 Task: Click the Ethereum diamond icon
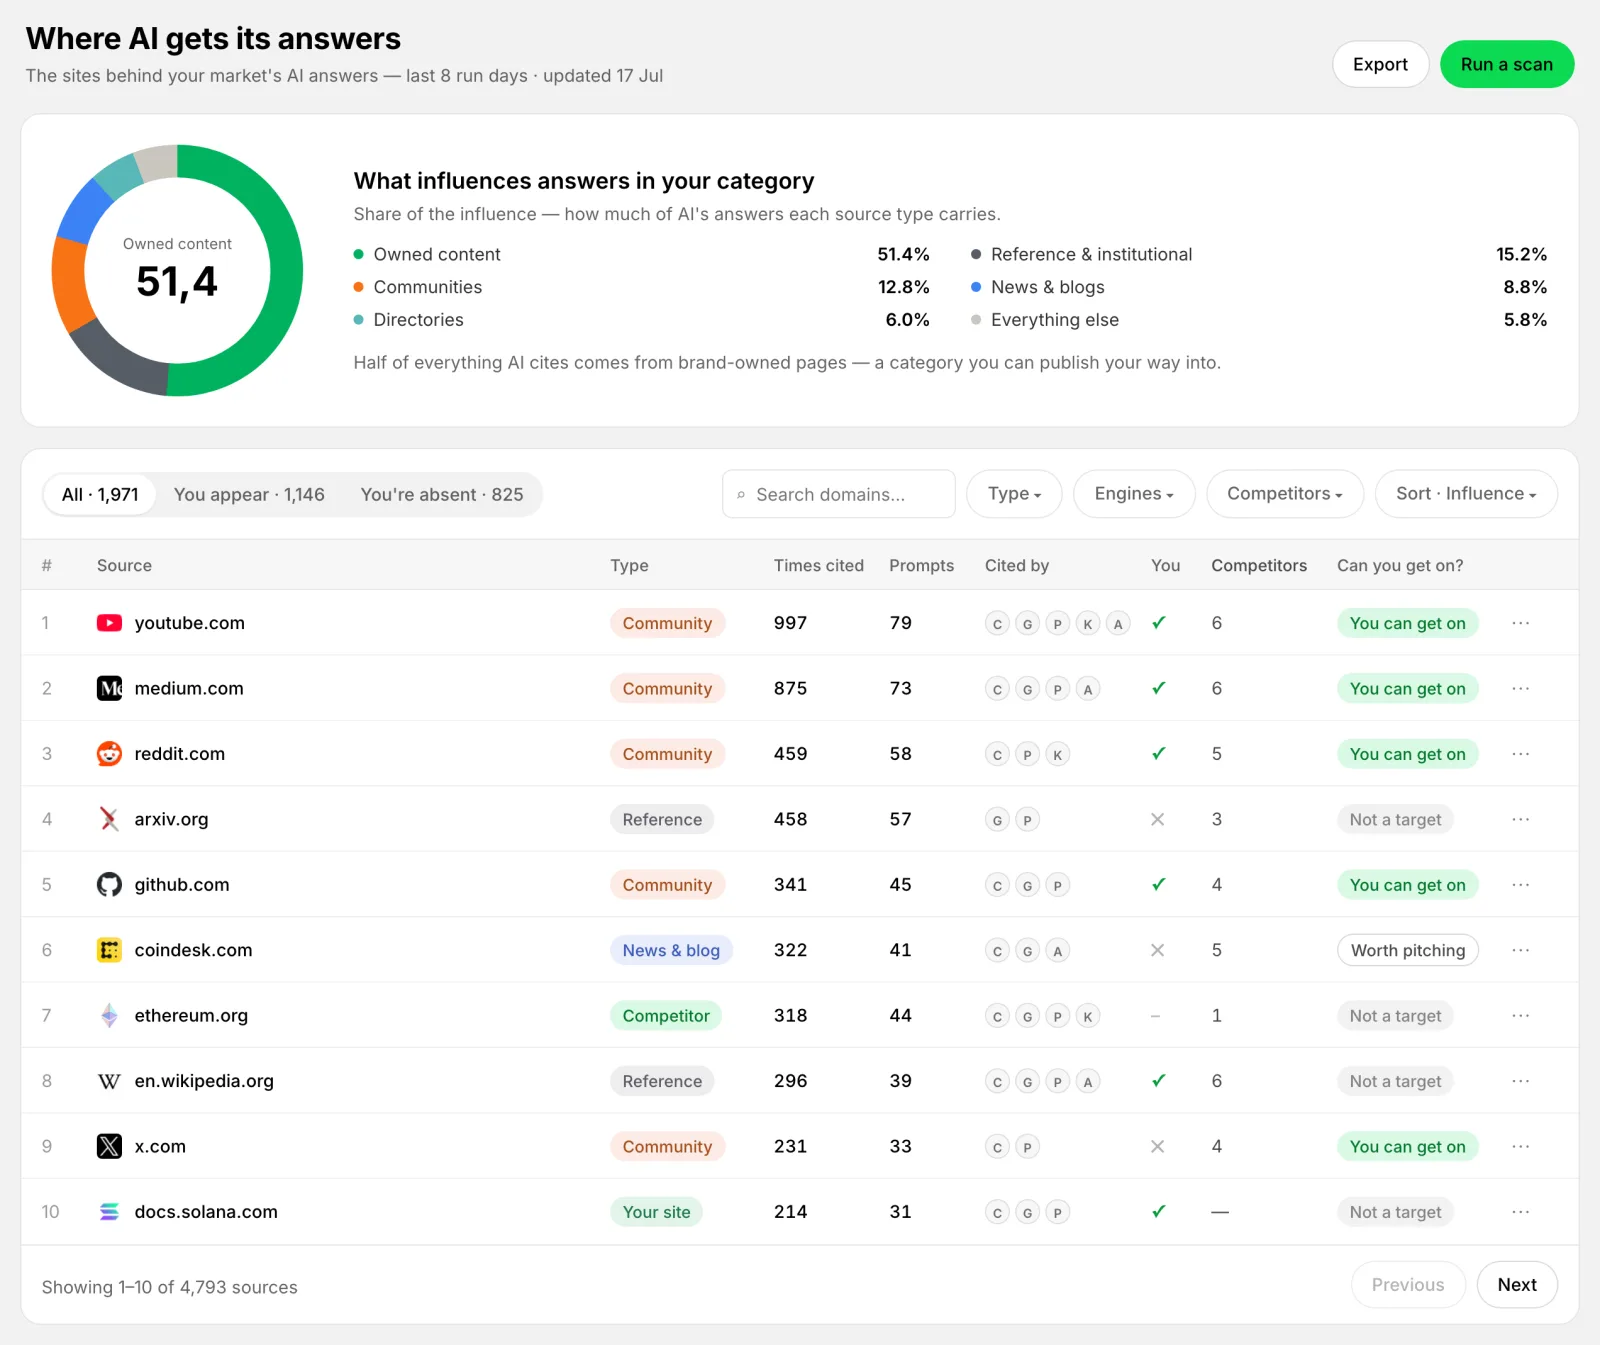109,1016
